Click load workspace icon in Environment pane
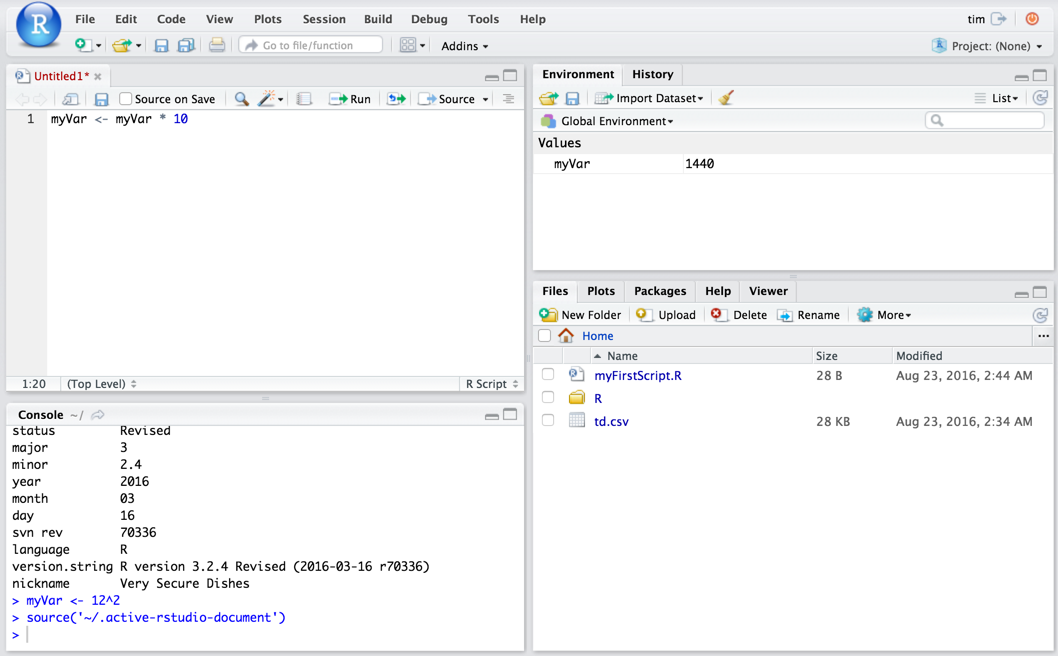This screenshot has height=656, width=1058. point(549,99)
